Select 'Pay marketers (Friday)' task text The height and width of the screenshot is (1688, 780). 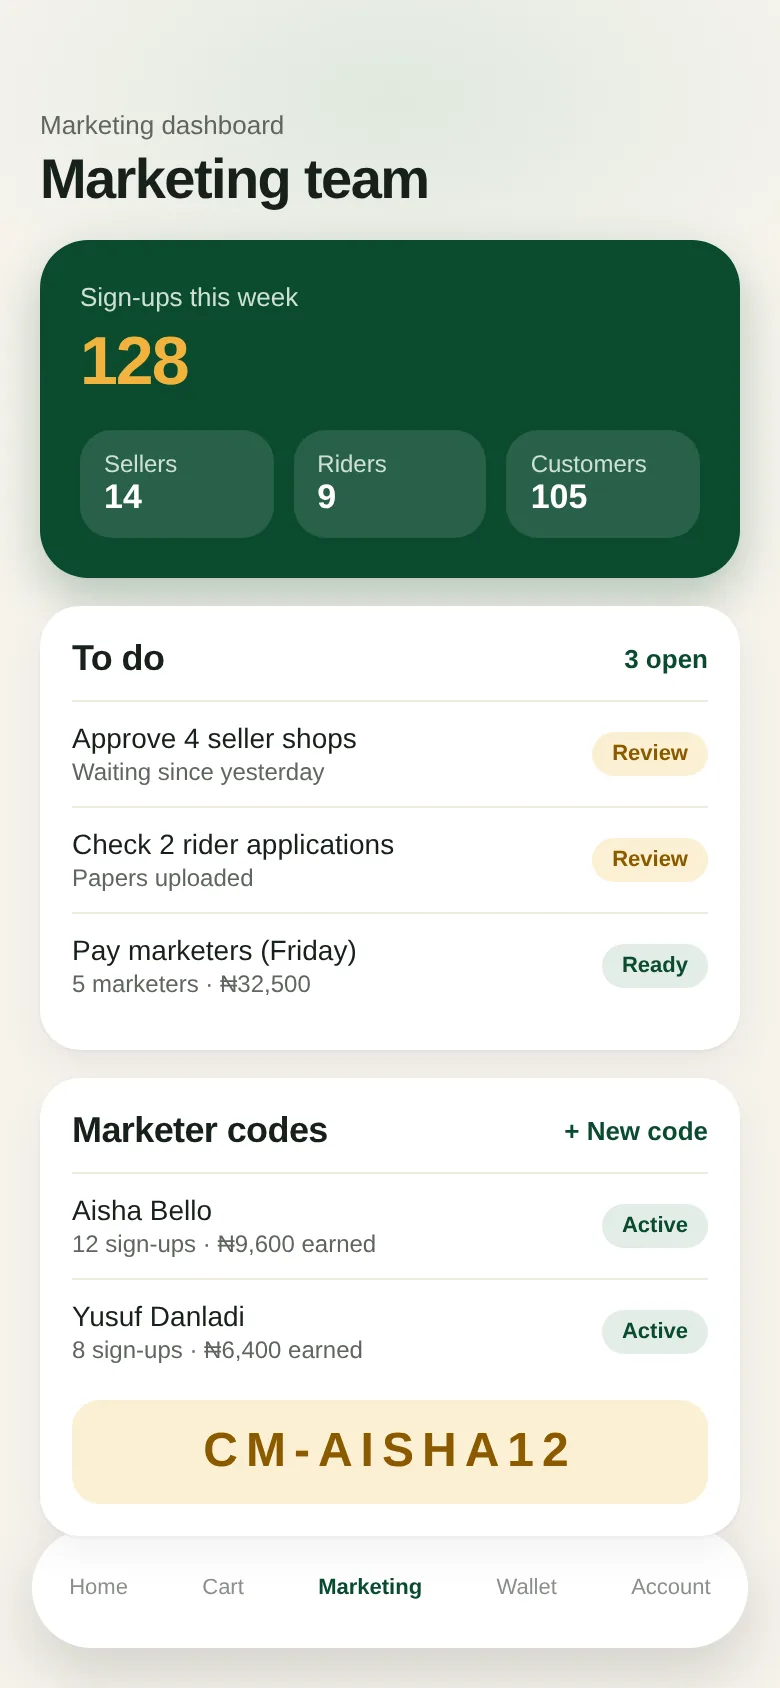point(214,950)
